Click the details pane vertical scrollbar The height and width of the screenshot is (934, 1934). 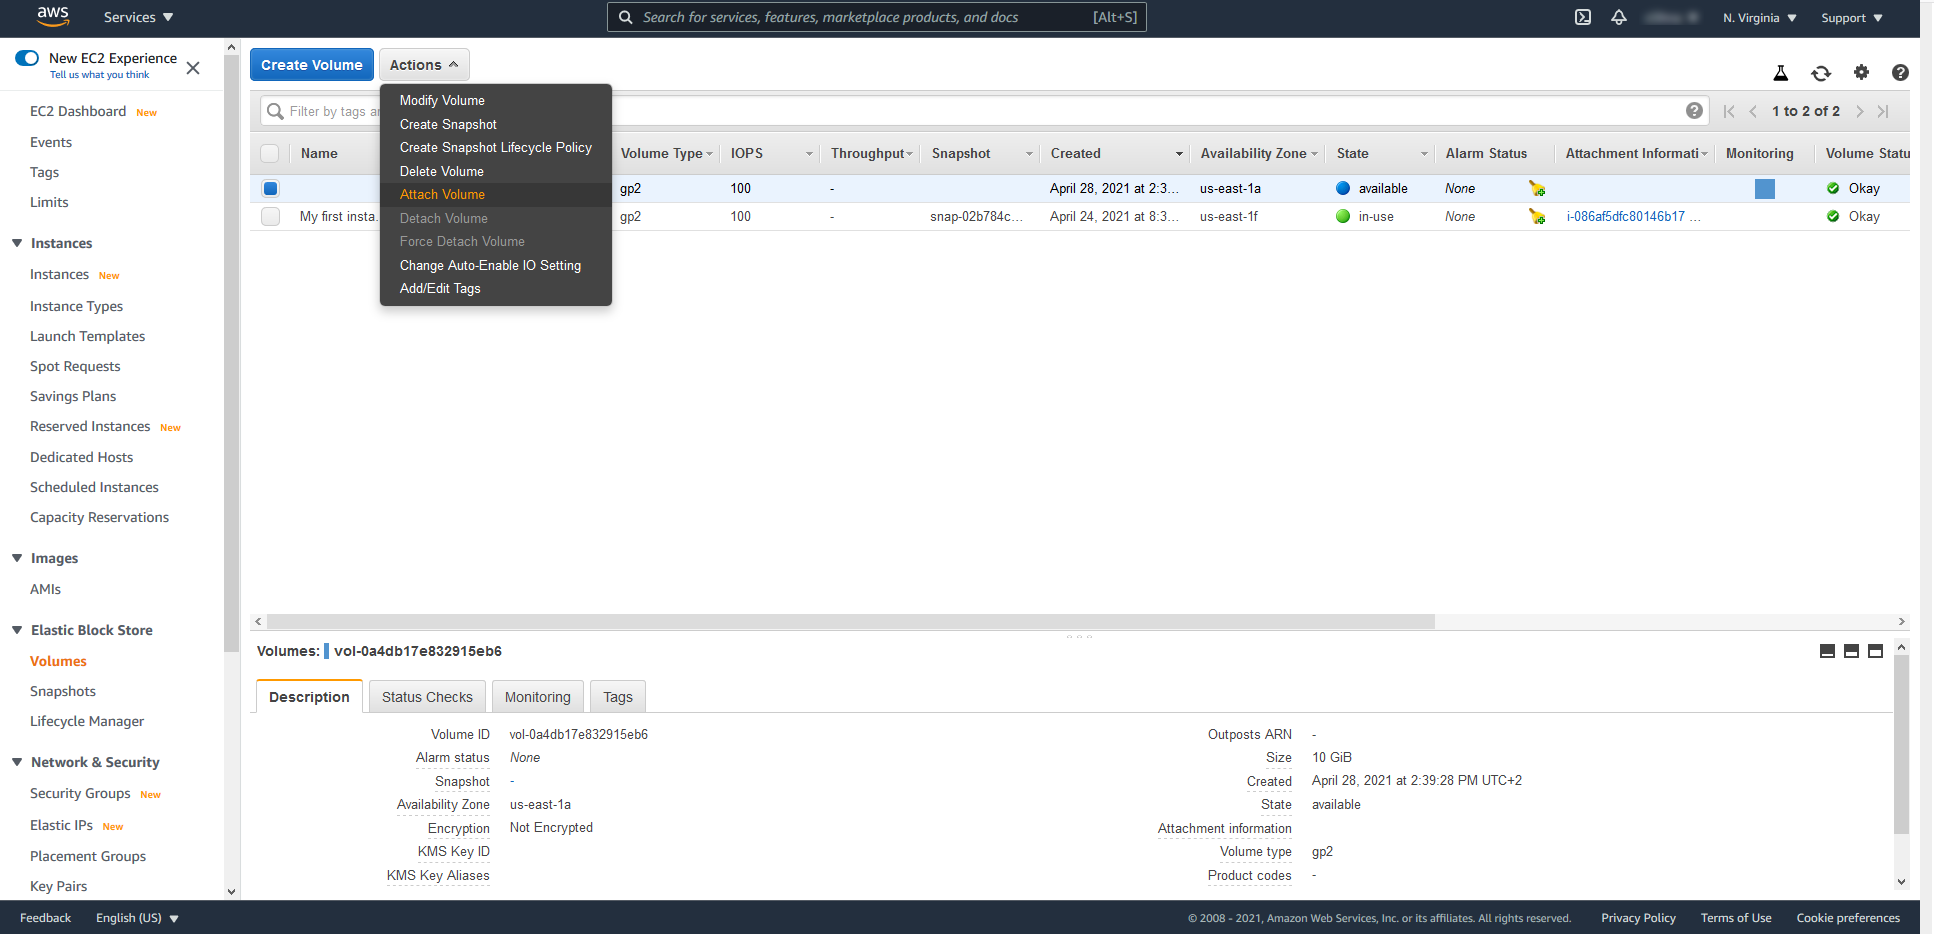point(1901,744)
